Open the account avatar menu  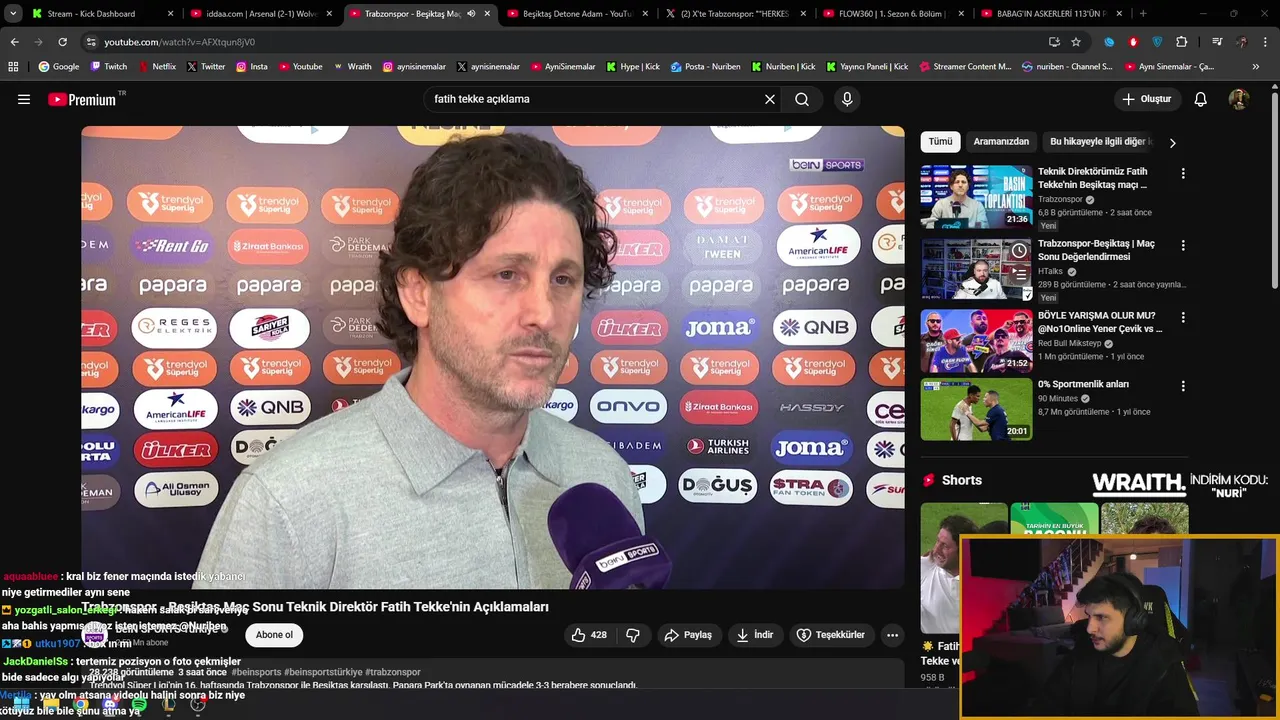pos(1239,99)
